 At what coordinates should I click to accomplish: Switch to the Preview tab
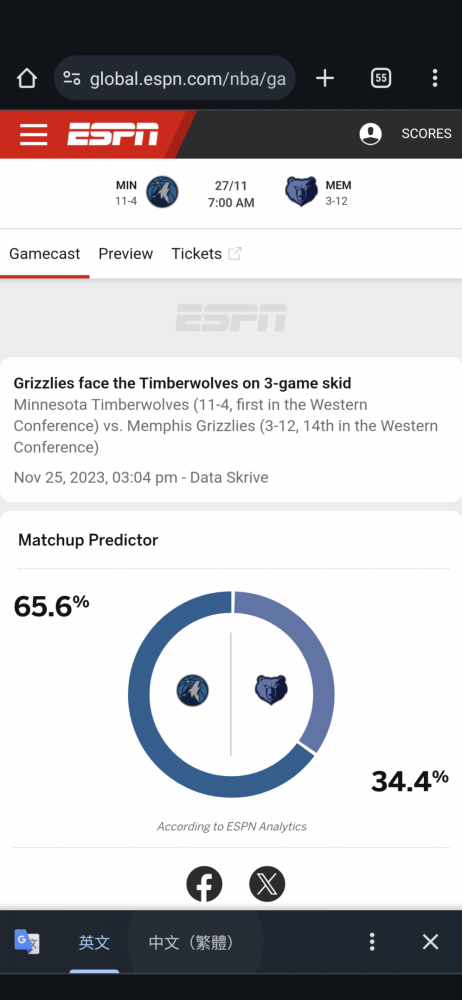click(126, 254)
